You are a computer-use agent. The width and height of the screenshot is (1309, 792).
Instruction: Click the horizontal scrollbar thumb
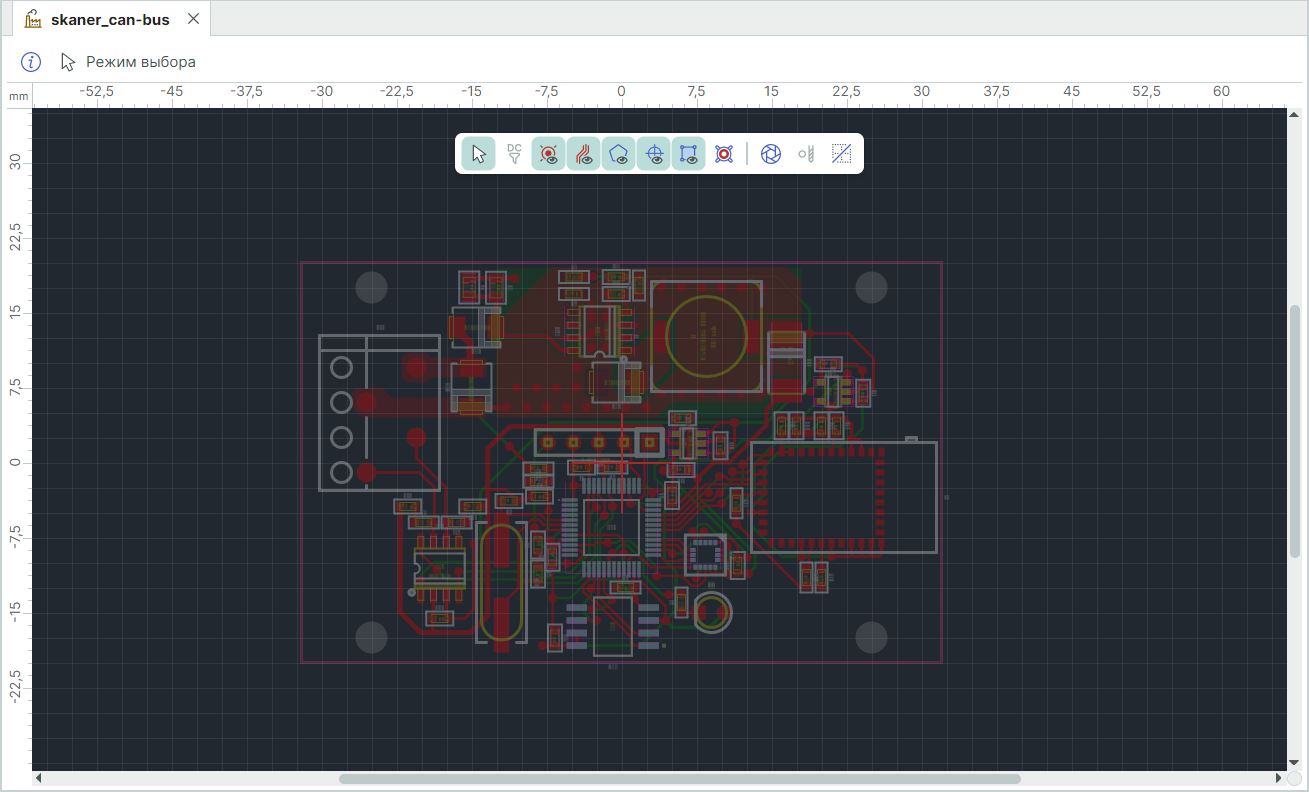coord(679,778)
